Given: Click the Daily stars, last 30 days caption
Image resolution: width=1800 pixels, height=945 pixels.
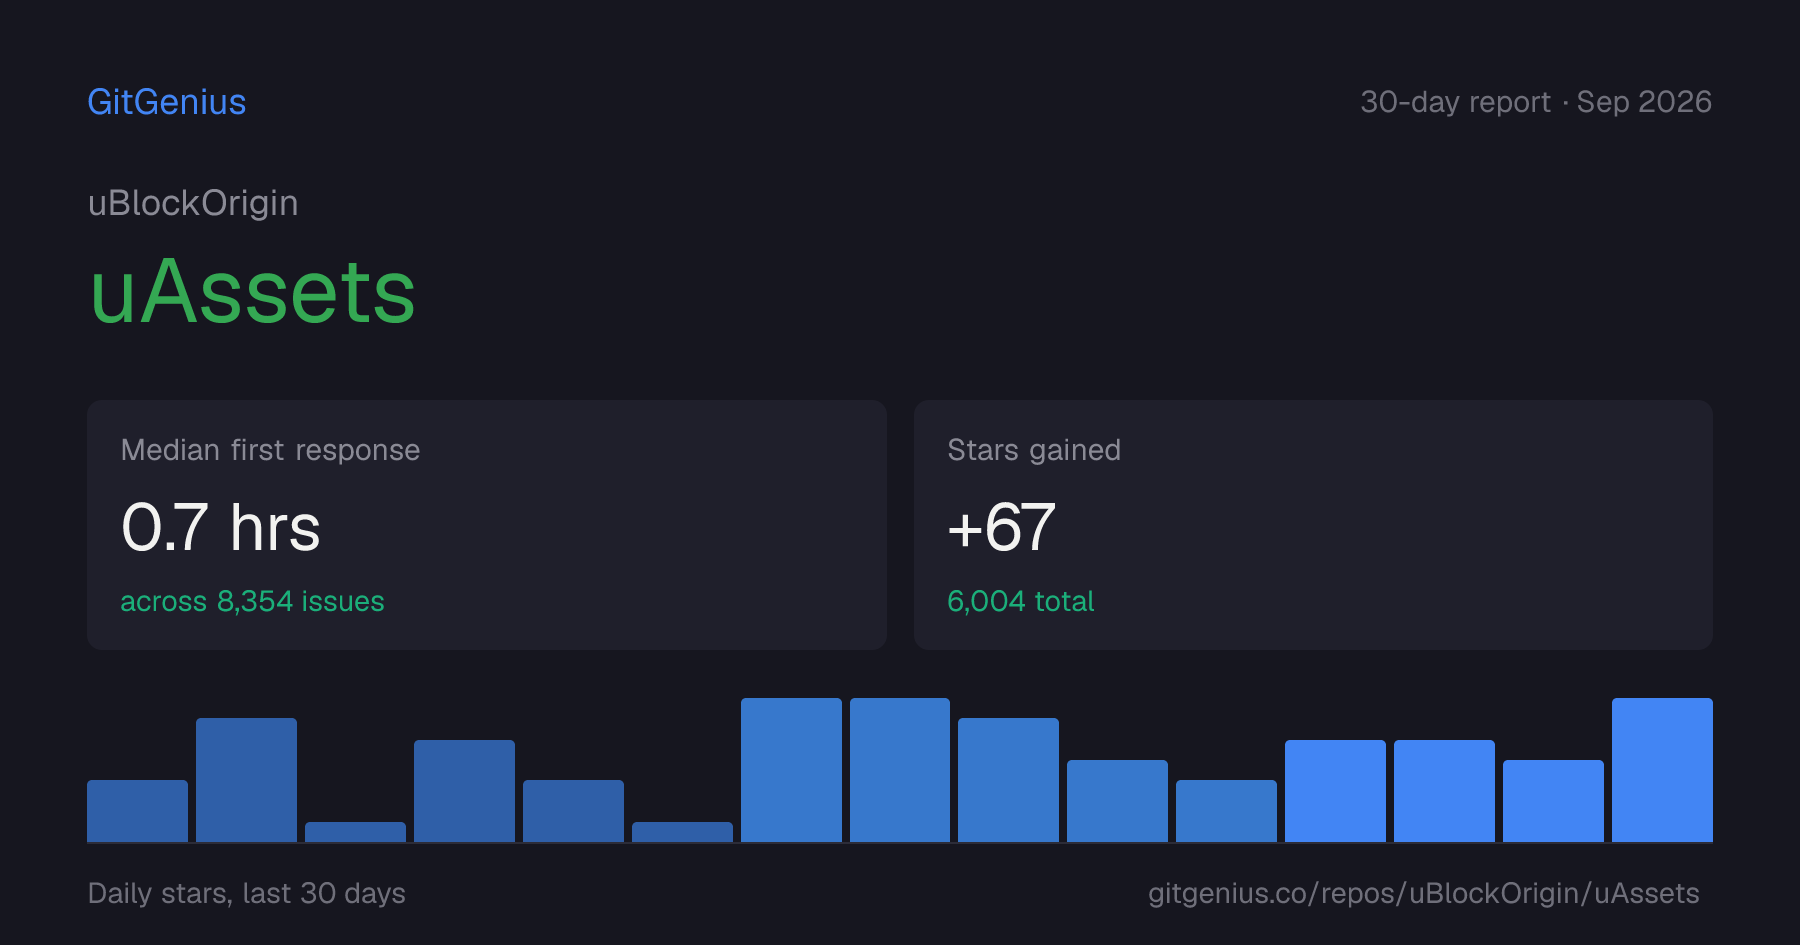Looking at the screenshot, I should [x=247, y=893].
